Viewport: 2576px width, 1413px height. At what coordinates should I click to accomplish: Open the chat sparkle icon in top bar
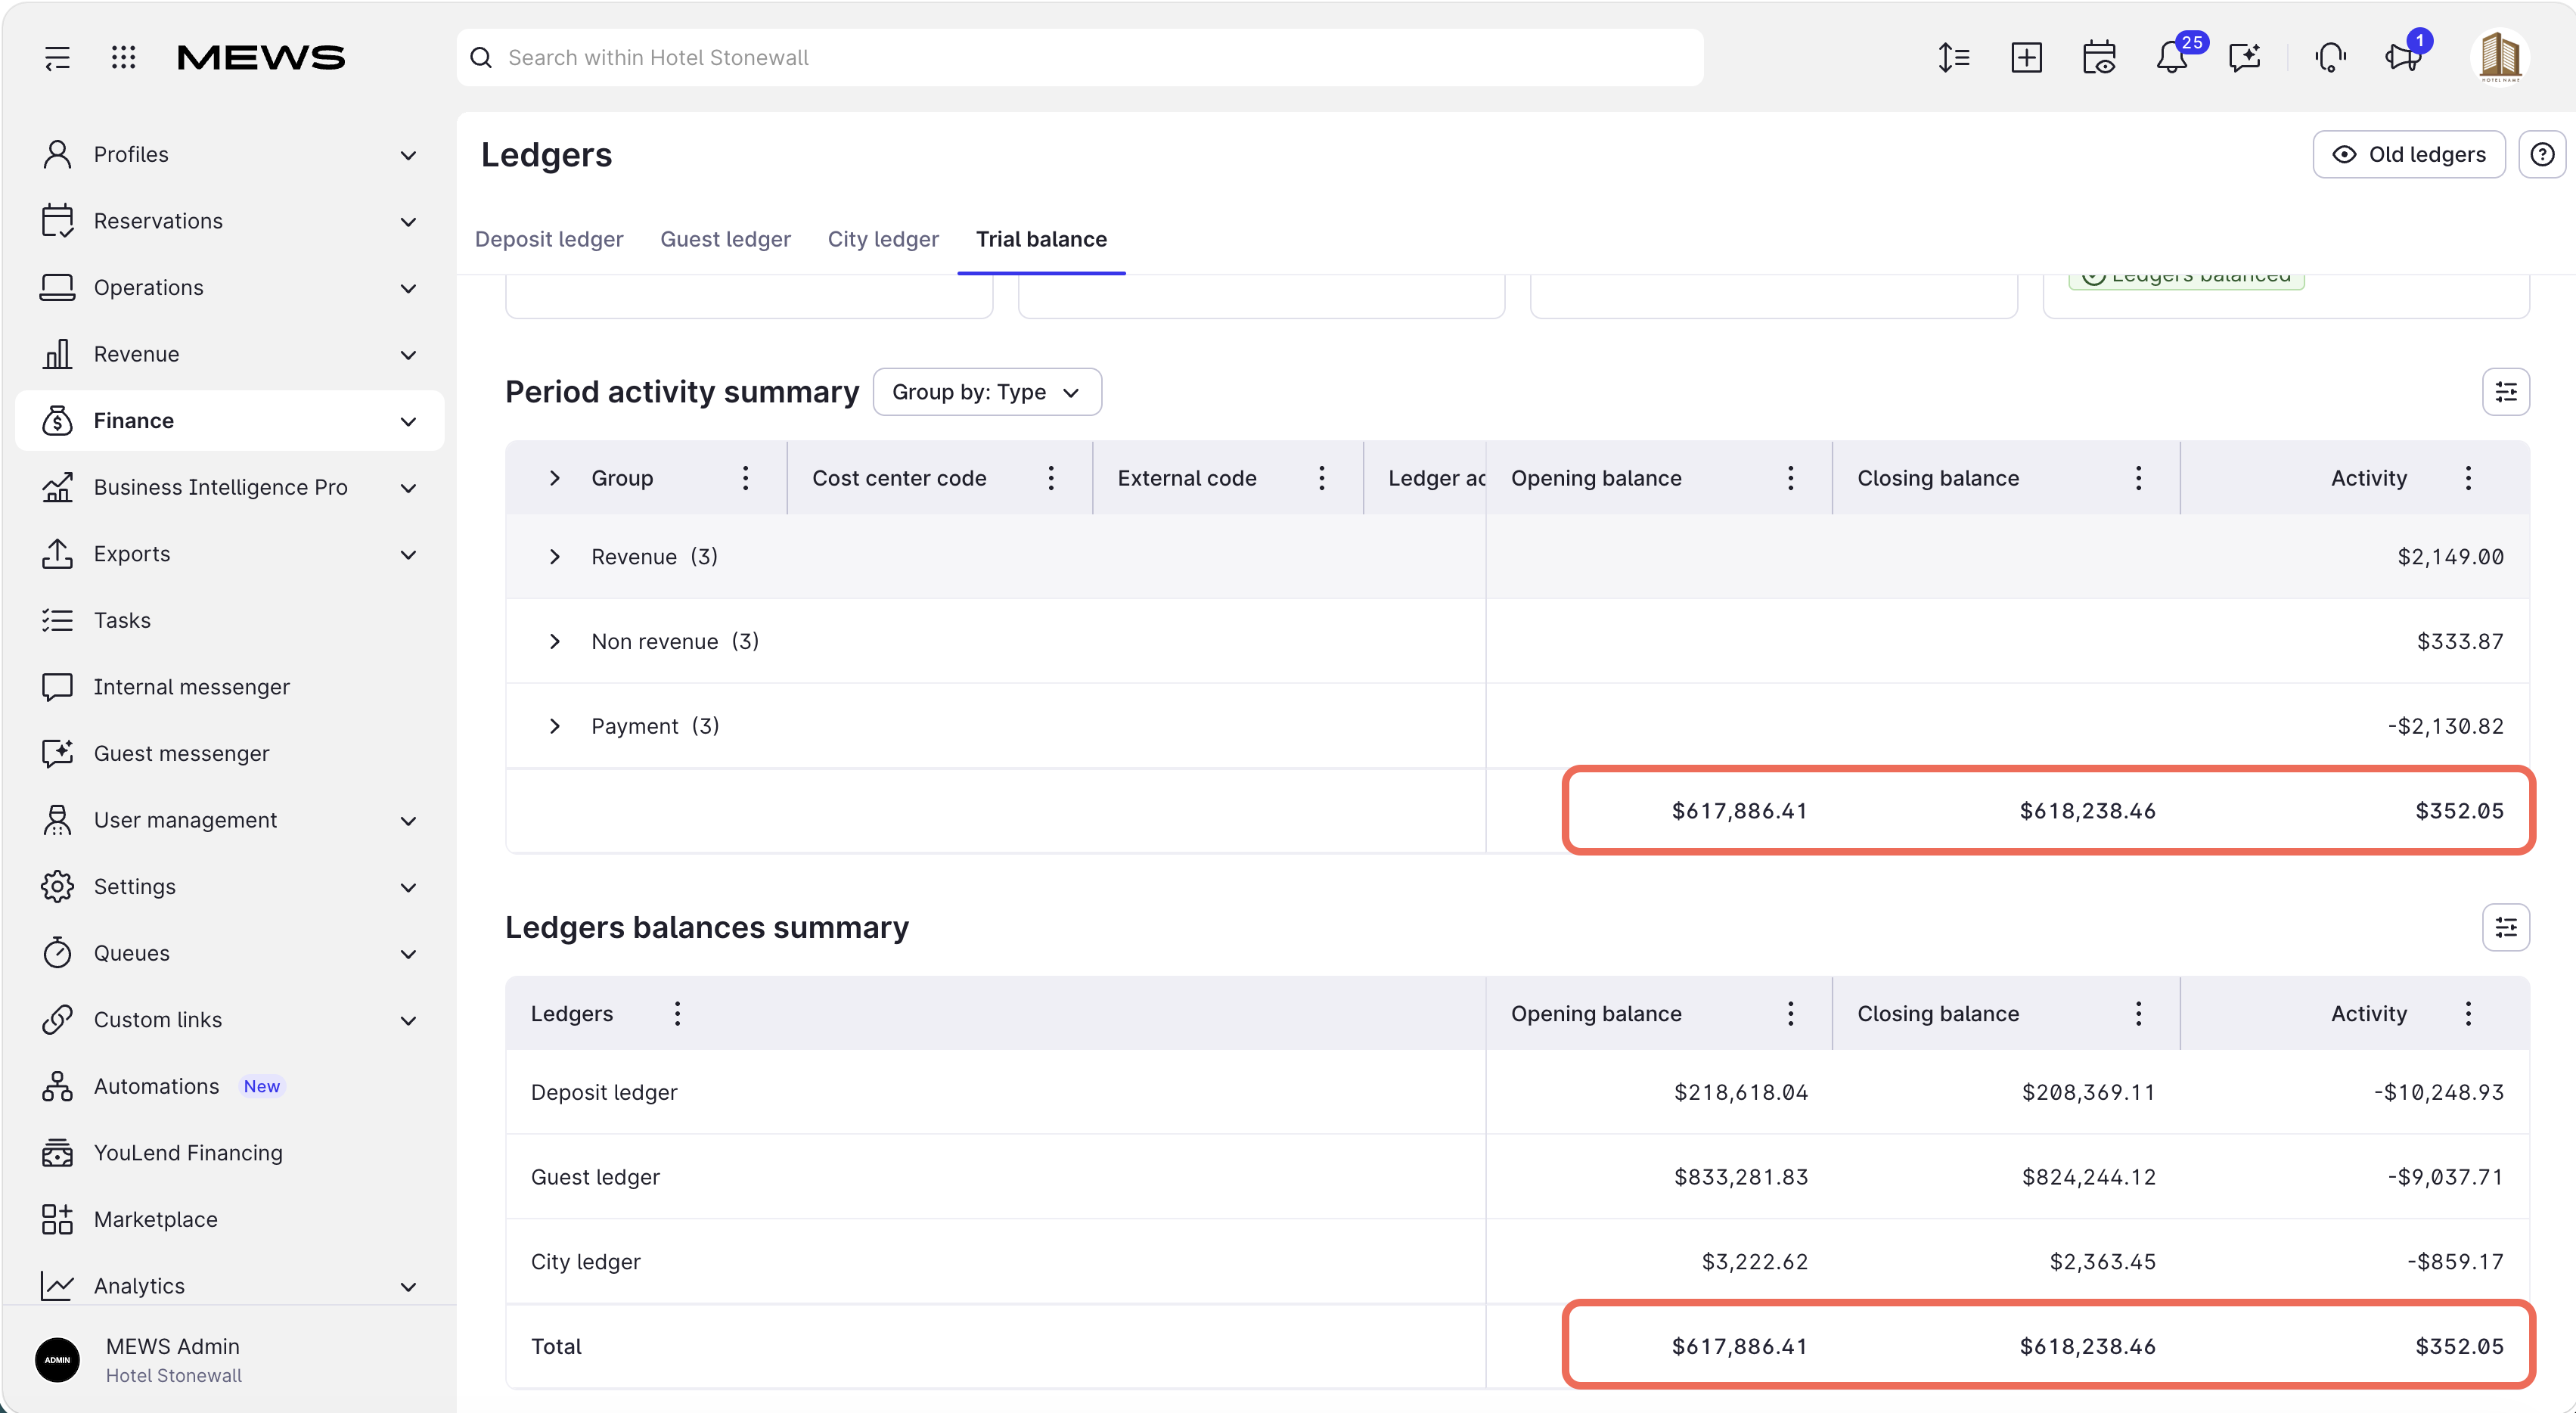tap(2245, 57)
